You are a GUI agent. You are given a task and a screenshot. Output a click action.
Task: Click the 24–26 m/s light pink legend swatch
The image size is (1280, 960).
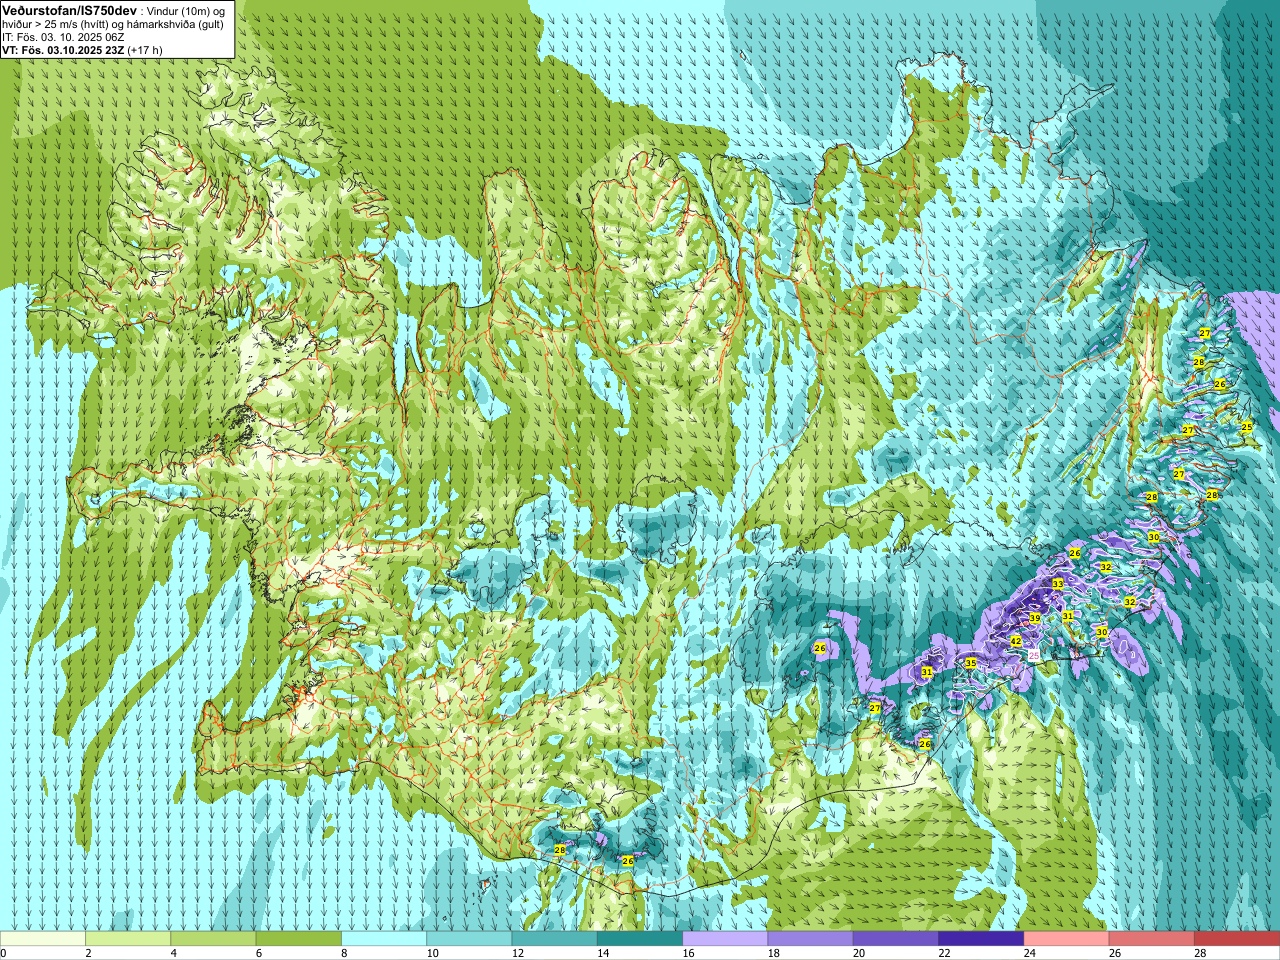coord(1067,939)
